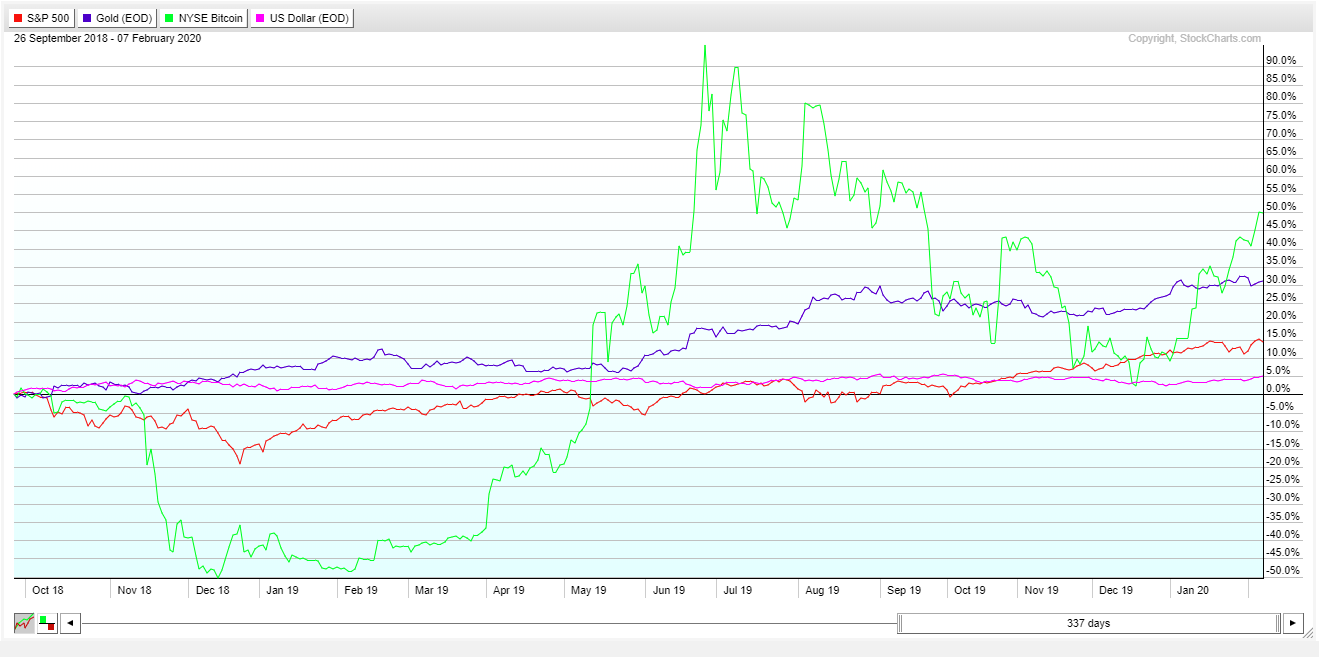Screen dimensions: 1319x657
Task: Click the '50.0%' axis label
Action: click(x=1281, y=206)
